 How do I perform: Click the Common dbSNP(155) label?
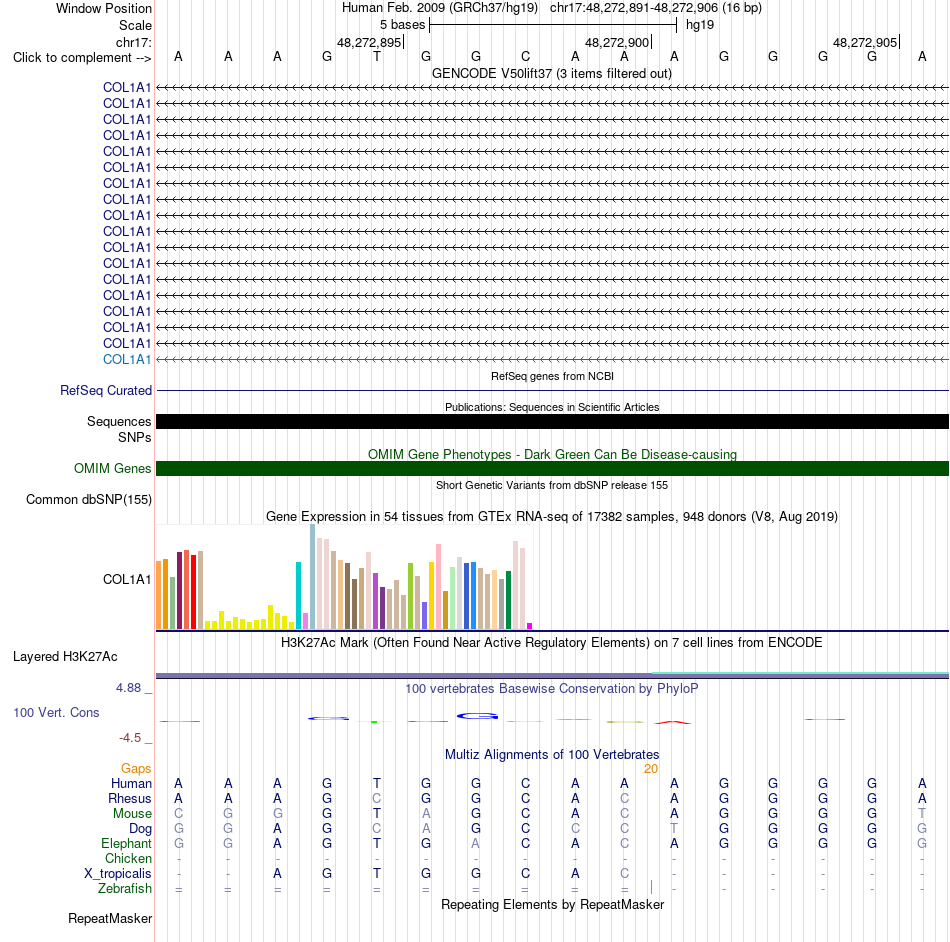click(x=88, y=500)
